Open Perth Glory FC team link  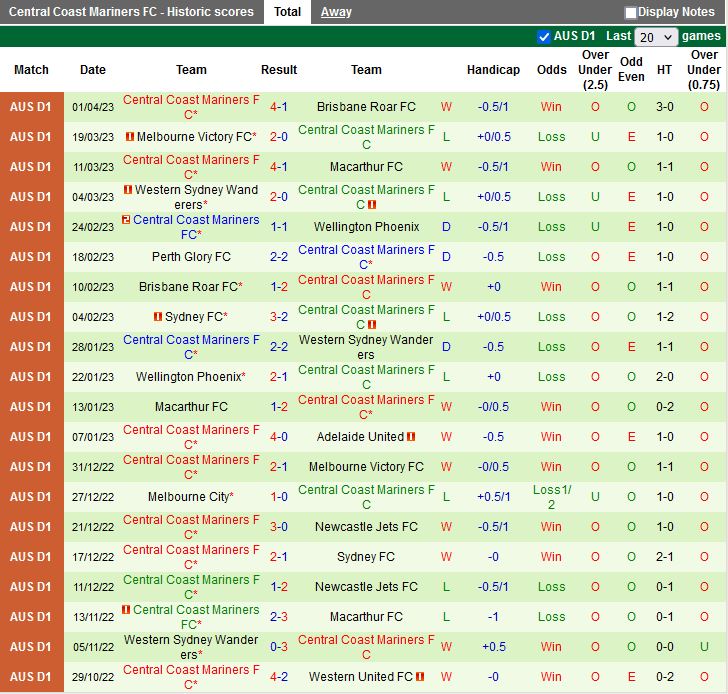coord(191,257)
